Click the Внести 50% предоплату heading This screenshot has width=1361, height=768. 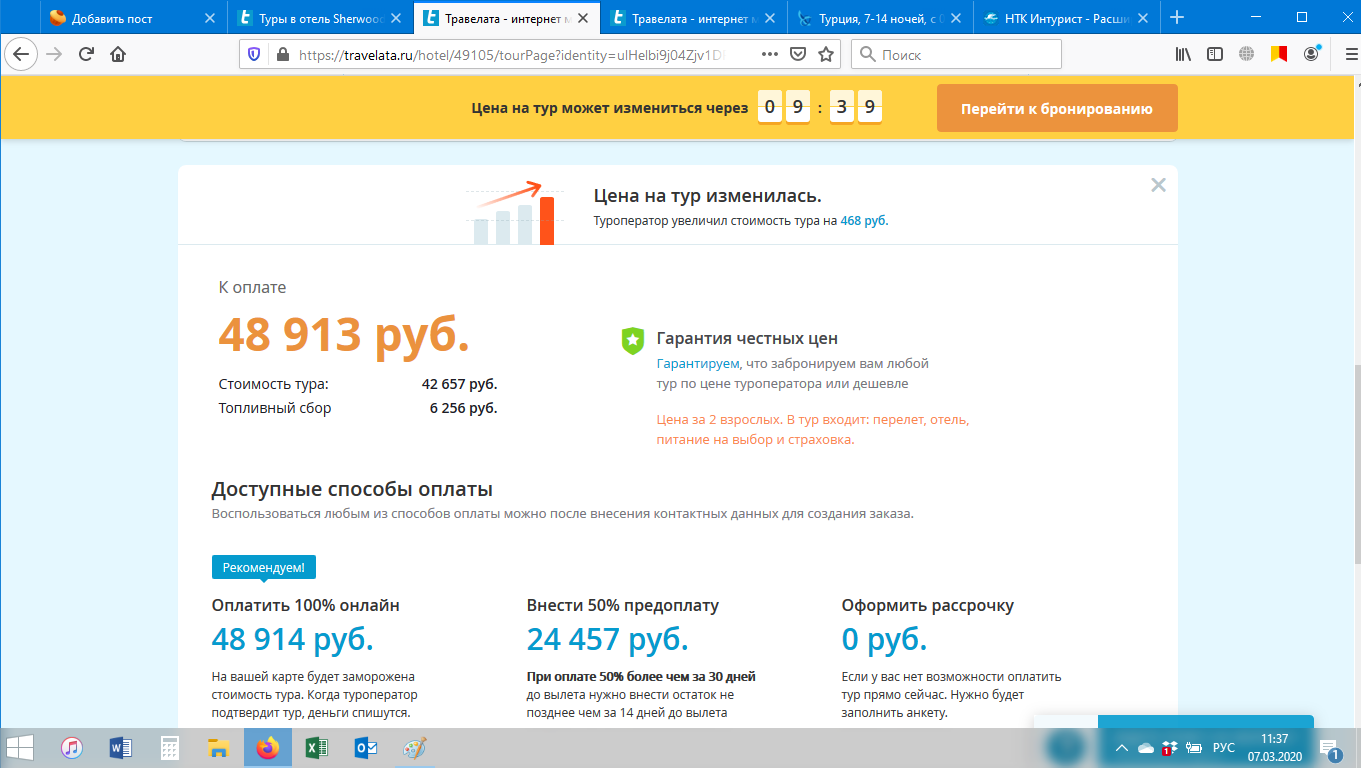(x=623, y=605)
